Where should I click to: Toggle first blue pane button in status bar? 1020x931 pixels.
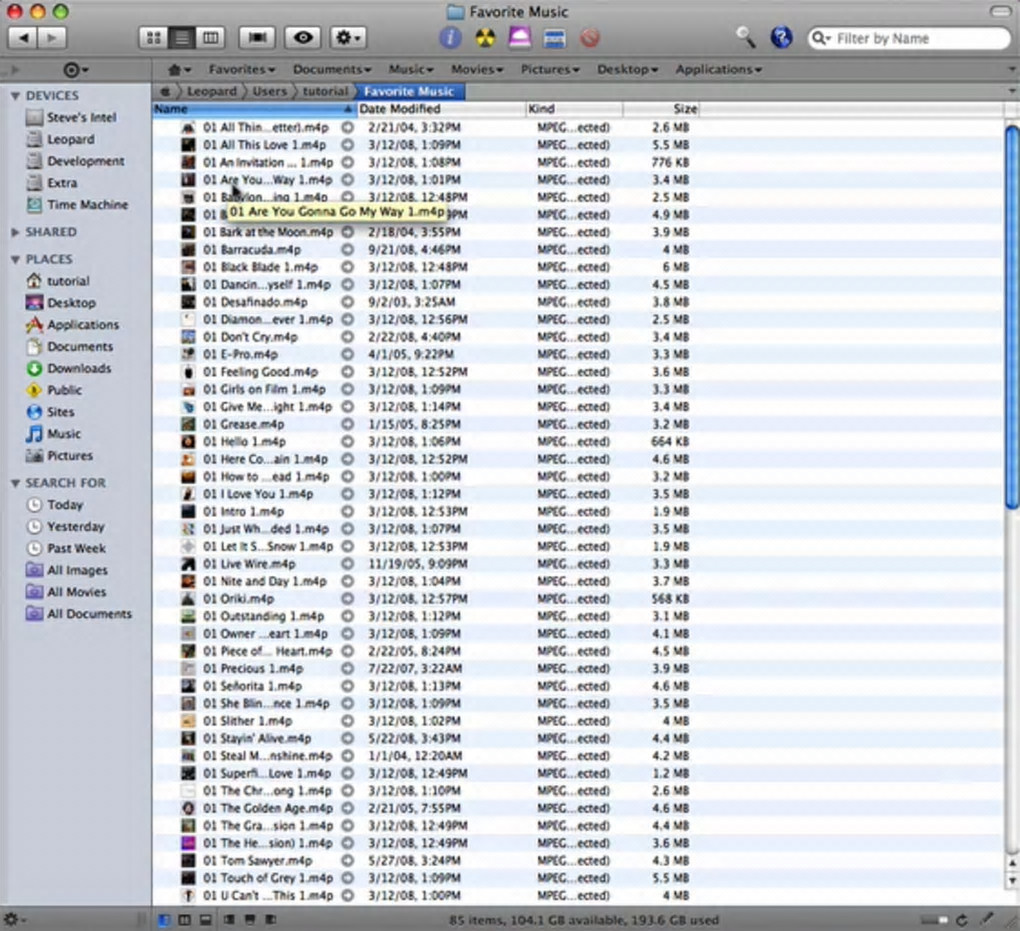(164, 920)
